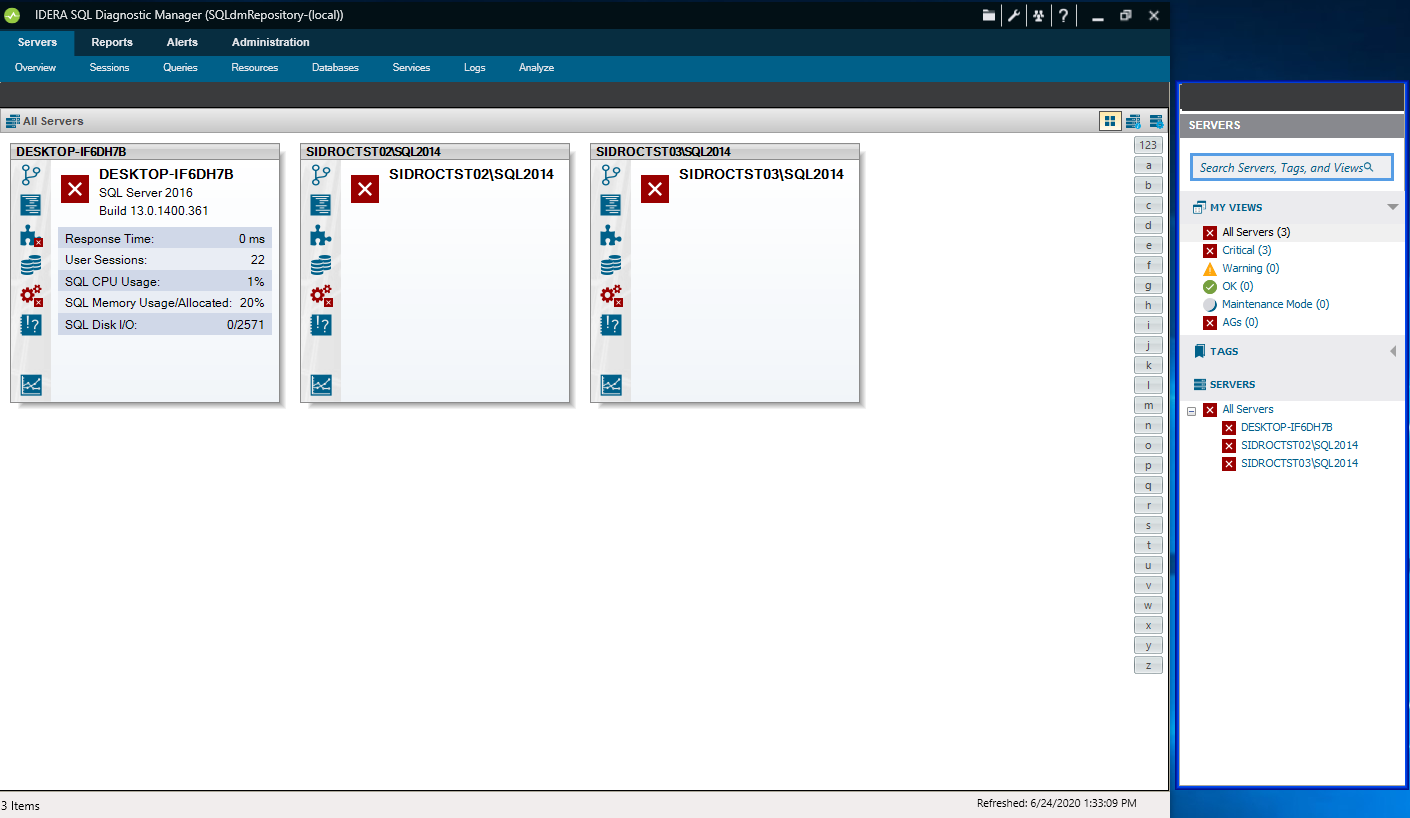Click the branch icon on SIDROCTST02\SQL2014 card

(x=321, y=175)
